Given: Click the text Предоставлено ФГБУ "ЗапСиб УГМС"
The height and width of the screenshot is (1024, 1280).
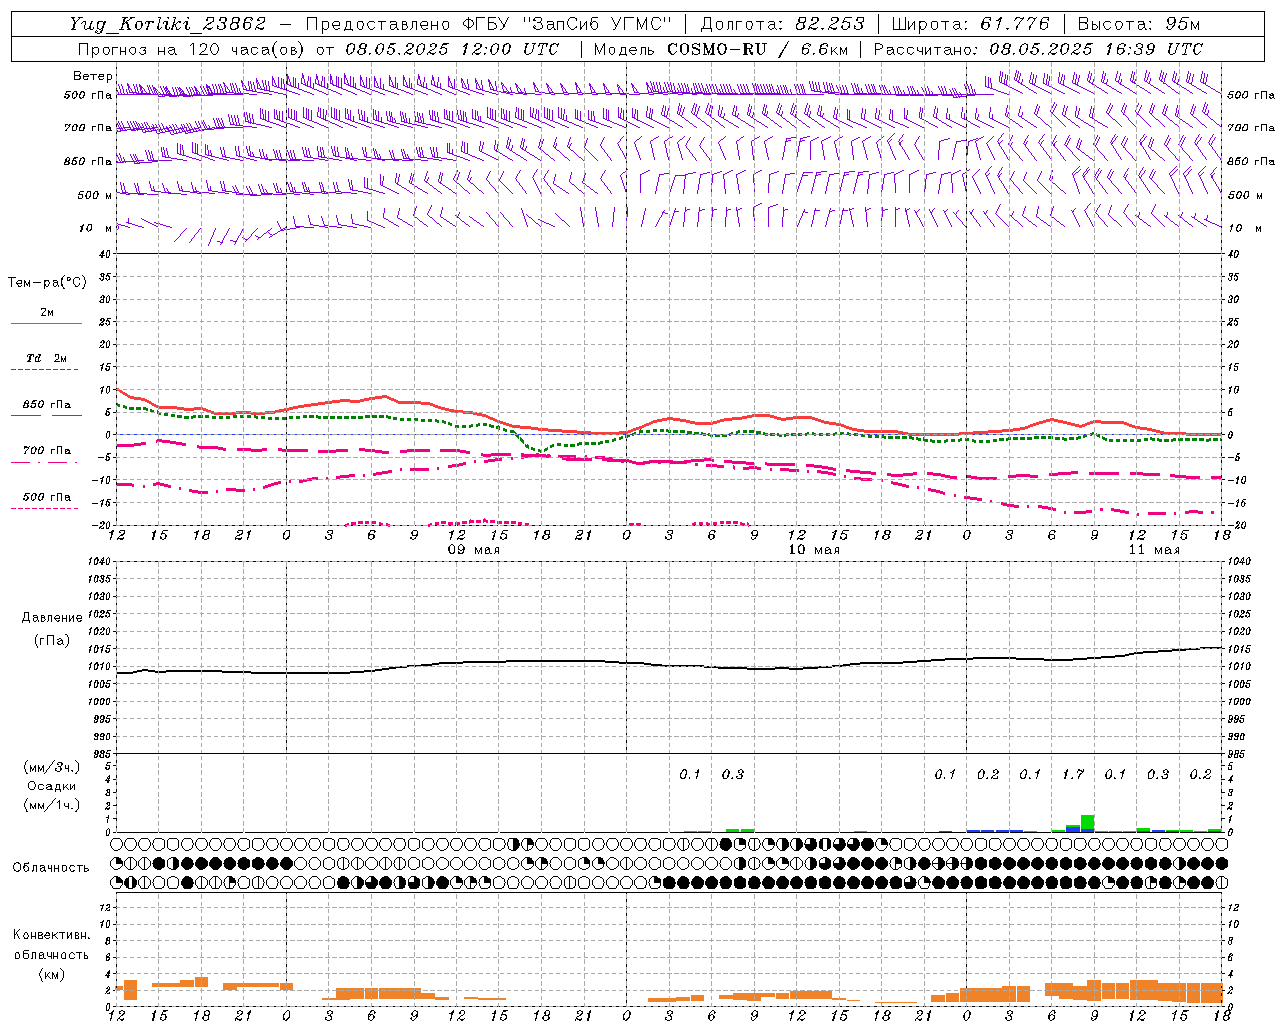Looking at the screenshot, I should point(488,24).
